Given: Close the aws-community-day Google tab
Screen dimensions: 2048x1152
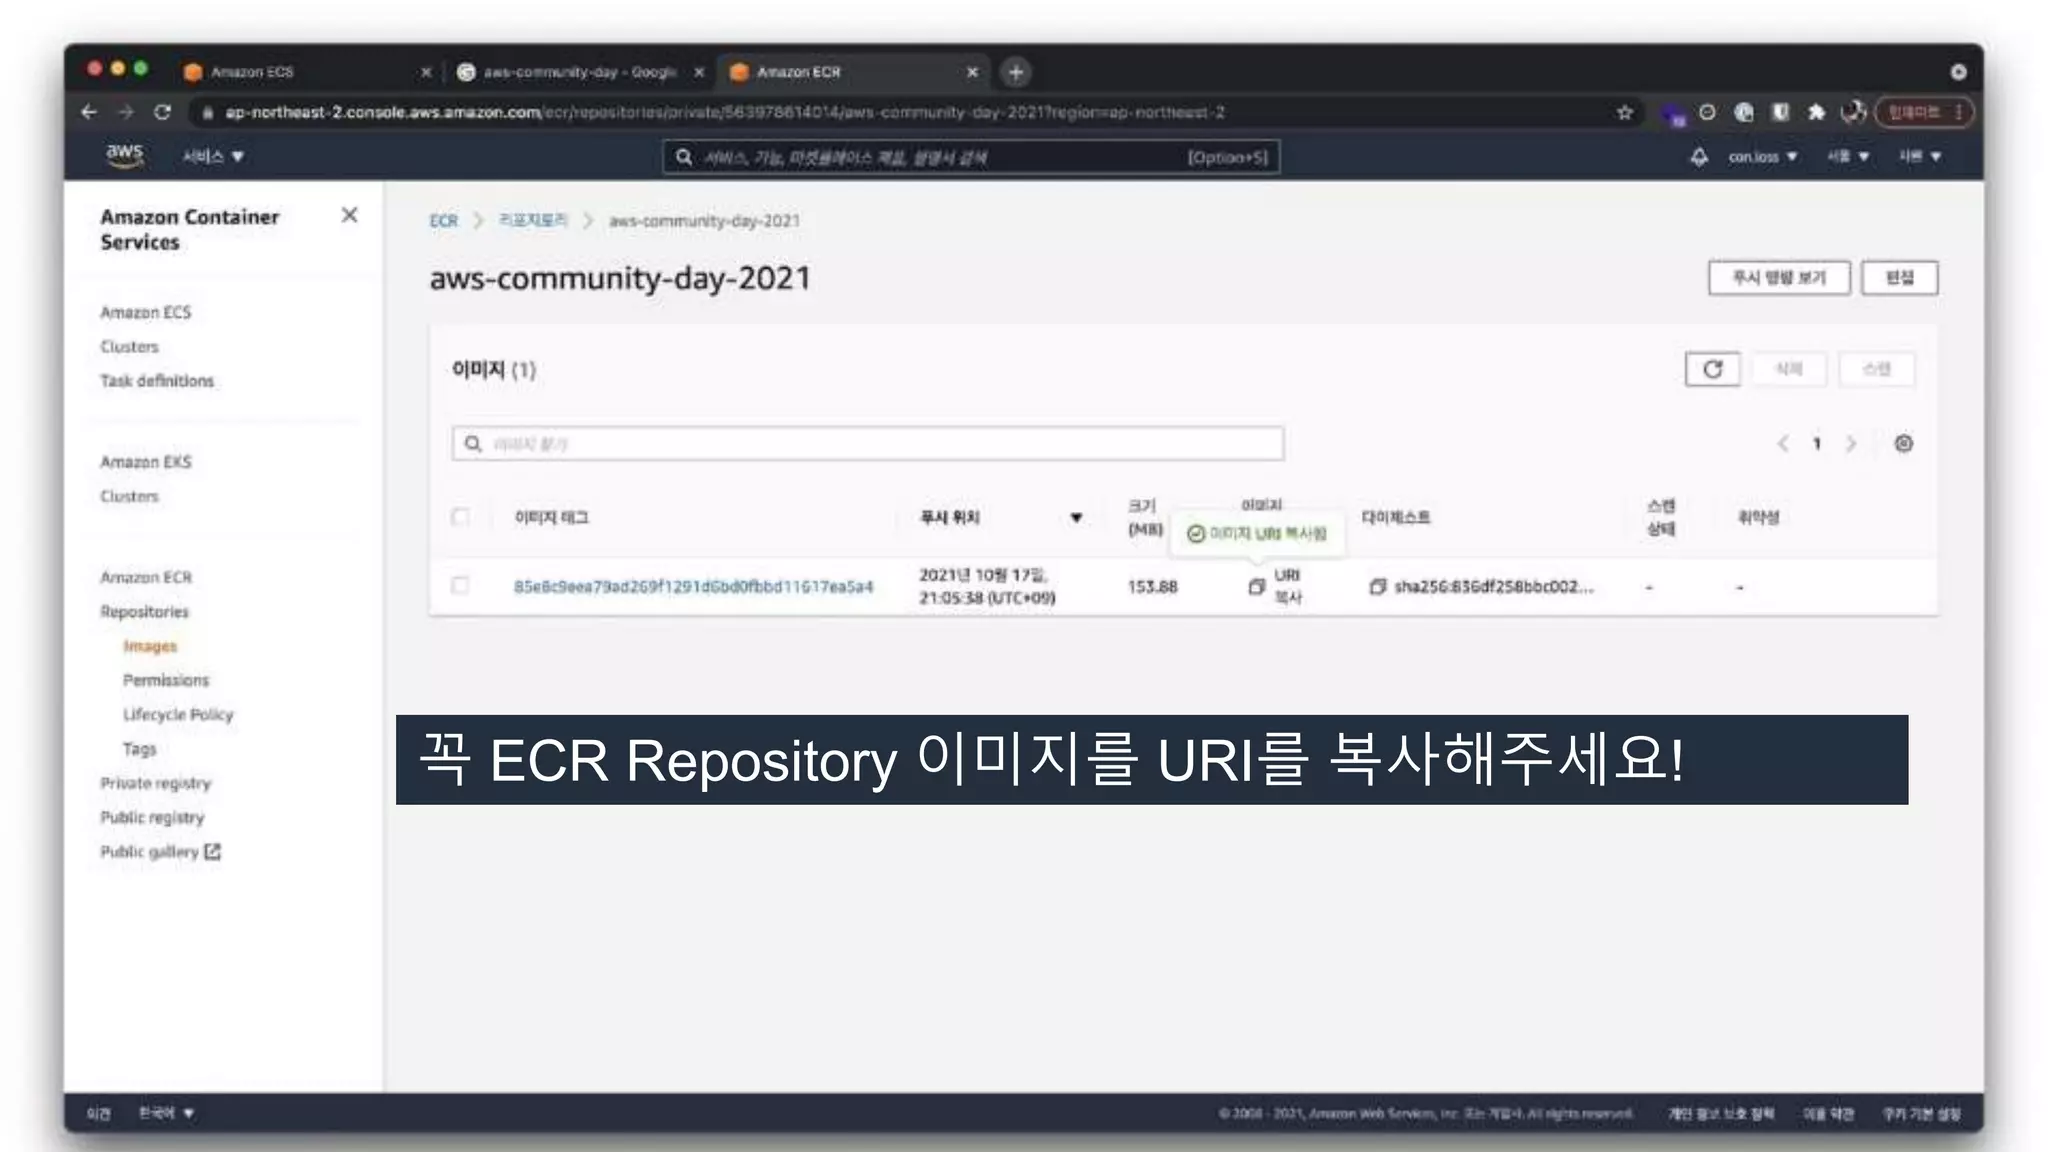Looking at the screenshot, I should pyautogui.click(x=699, y=72).
